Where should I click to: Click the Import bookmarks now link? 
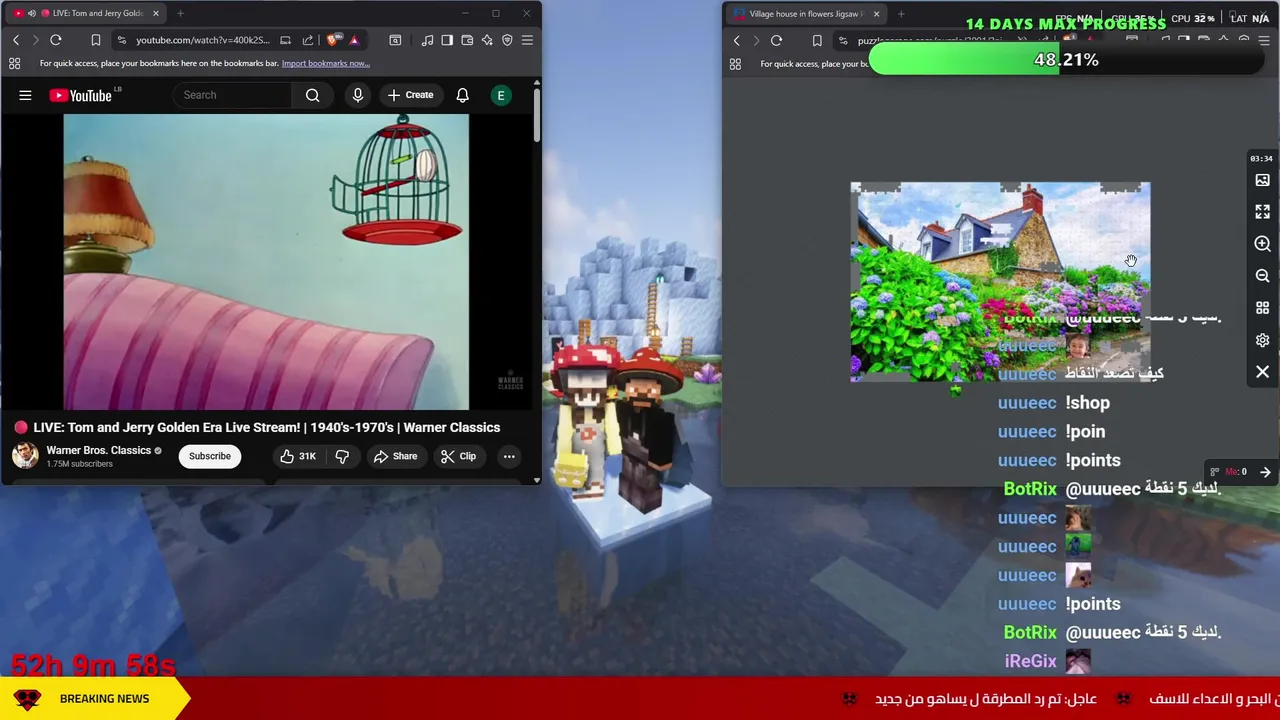click(326, 63)
